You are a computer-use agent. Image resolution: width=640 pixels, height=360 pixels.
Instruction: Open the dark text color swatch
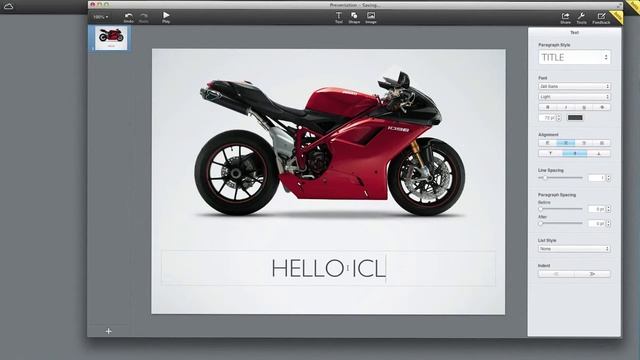click(575, 118)
